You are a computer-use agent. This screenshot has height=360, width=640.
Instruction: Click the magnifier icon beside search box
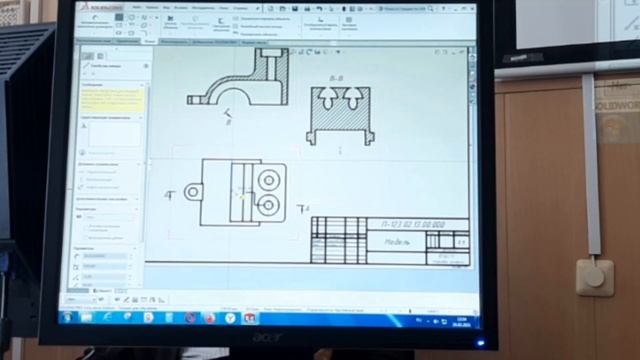430,9
